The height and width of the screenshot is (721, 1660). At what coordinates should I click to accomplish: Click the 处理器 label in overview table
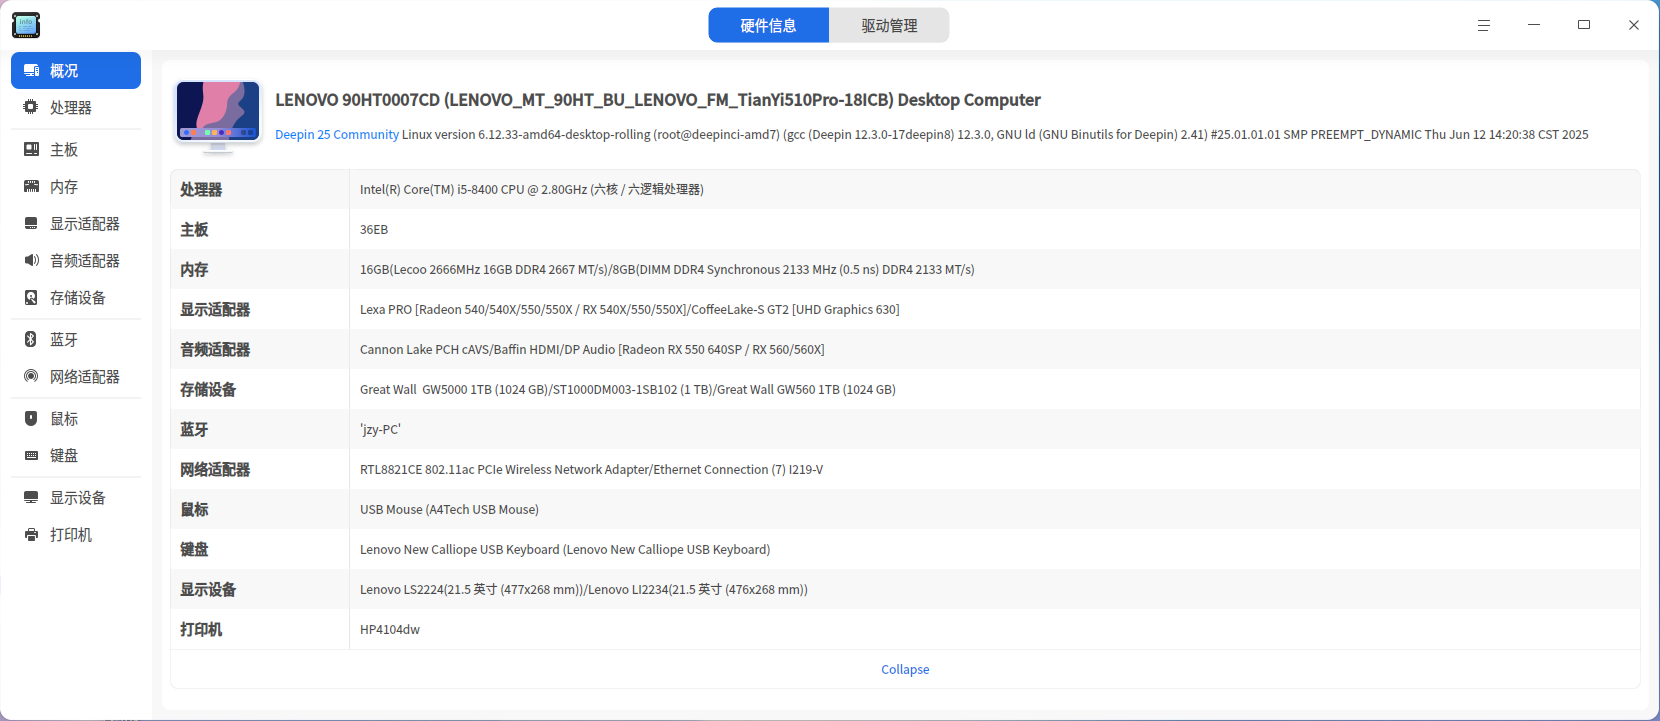[x=201, y=189]
